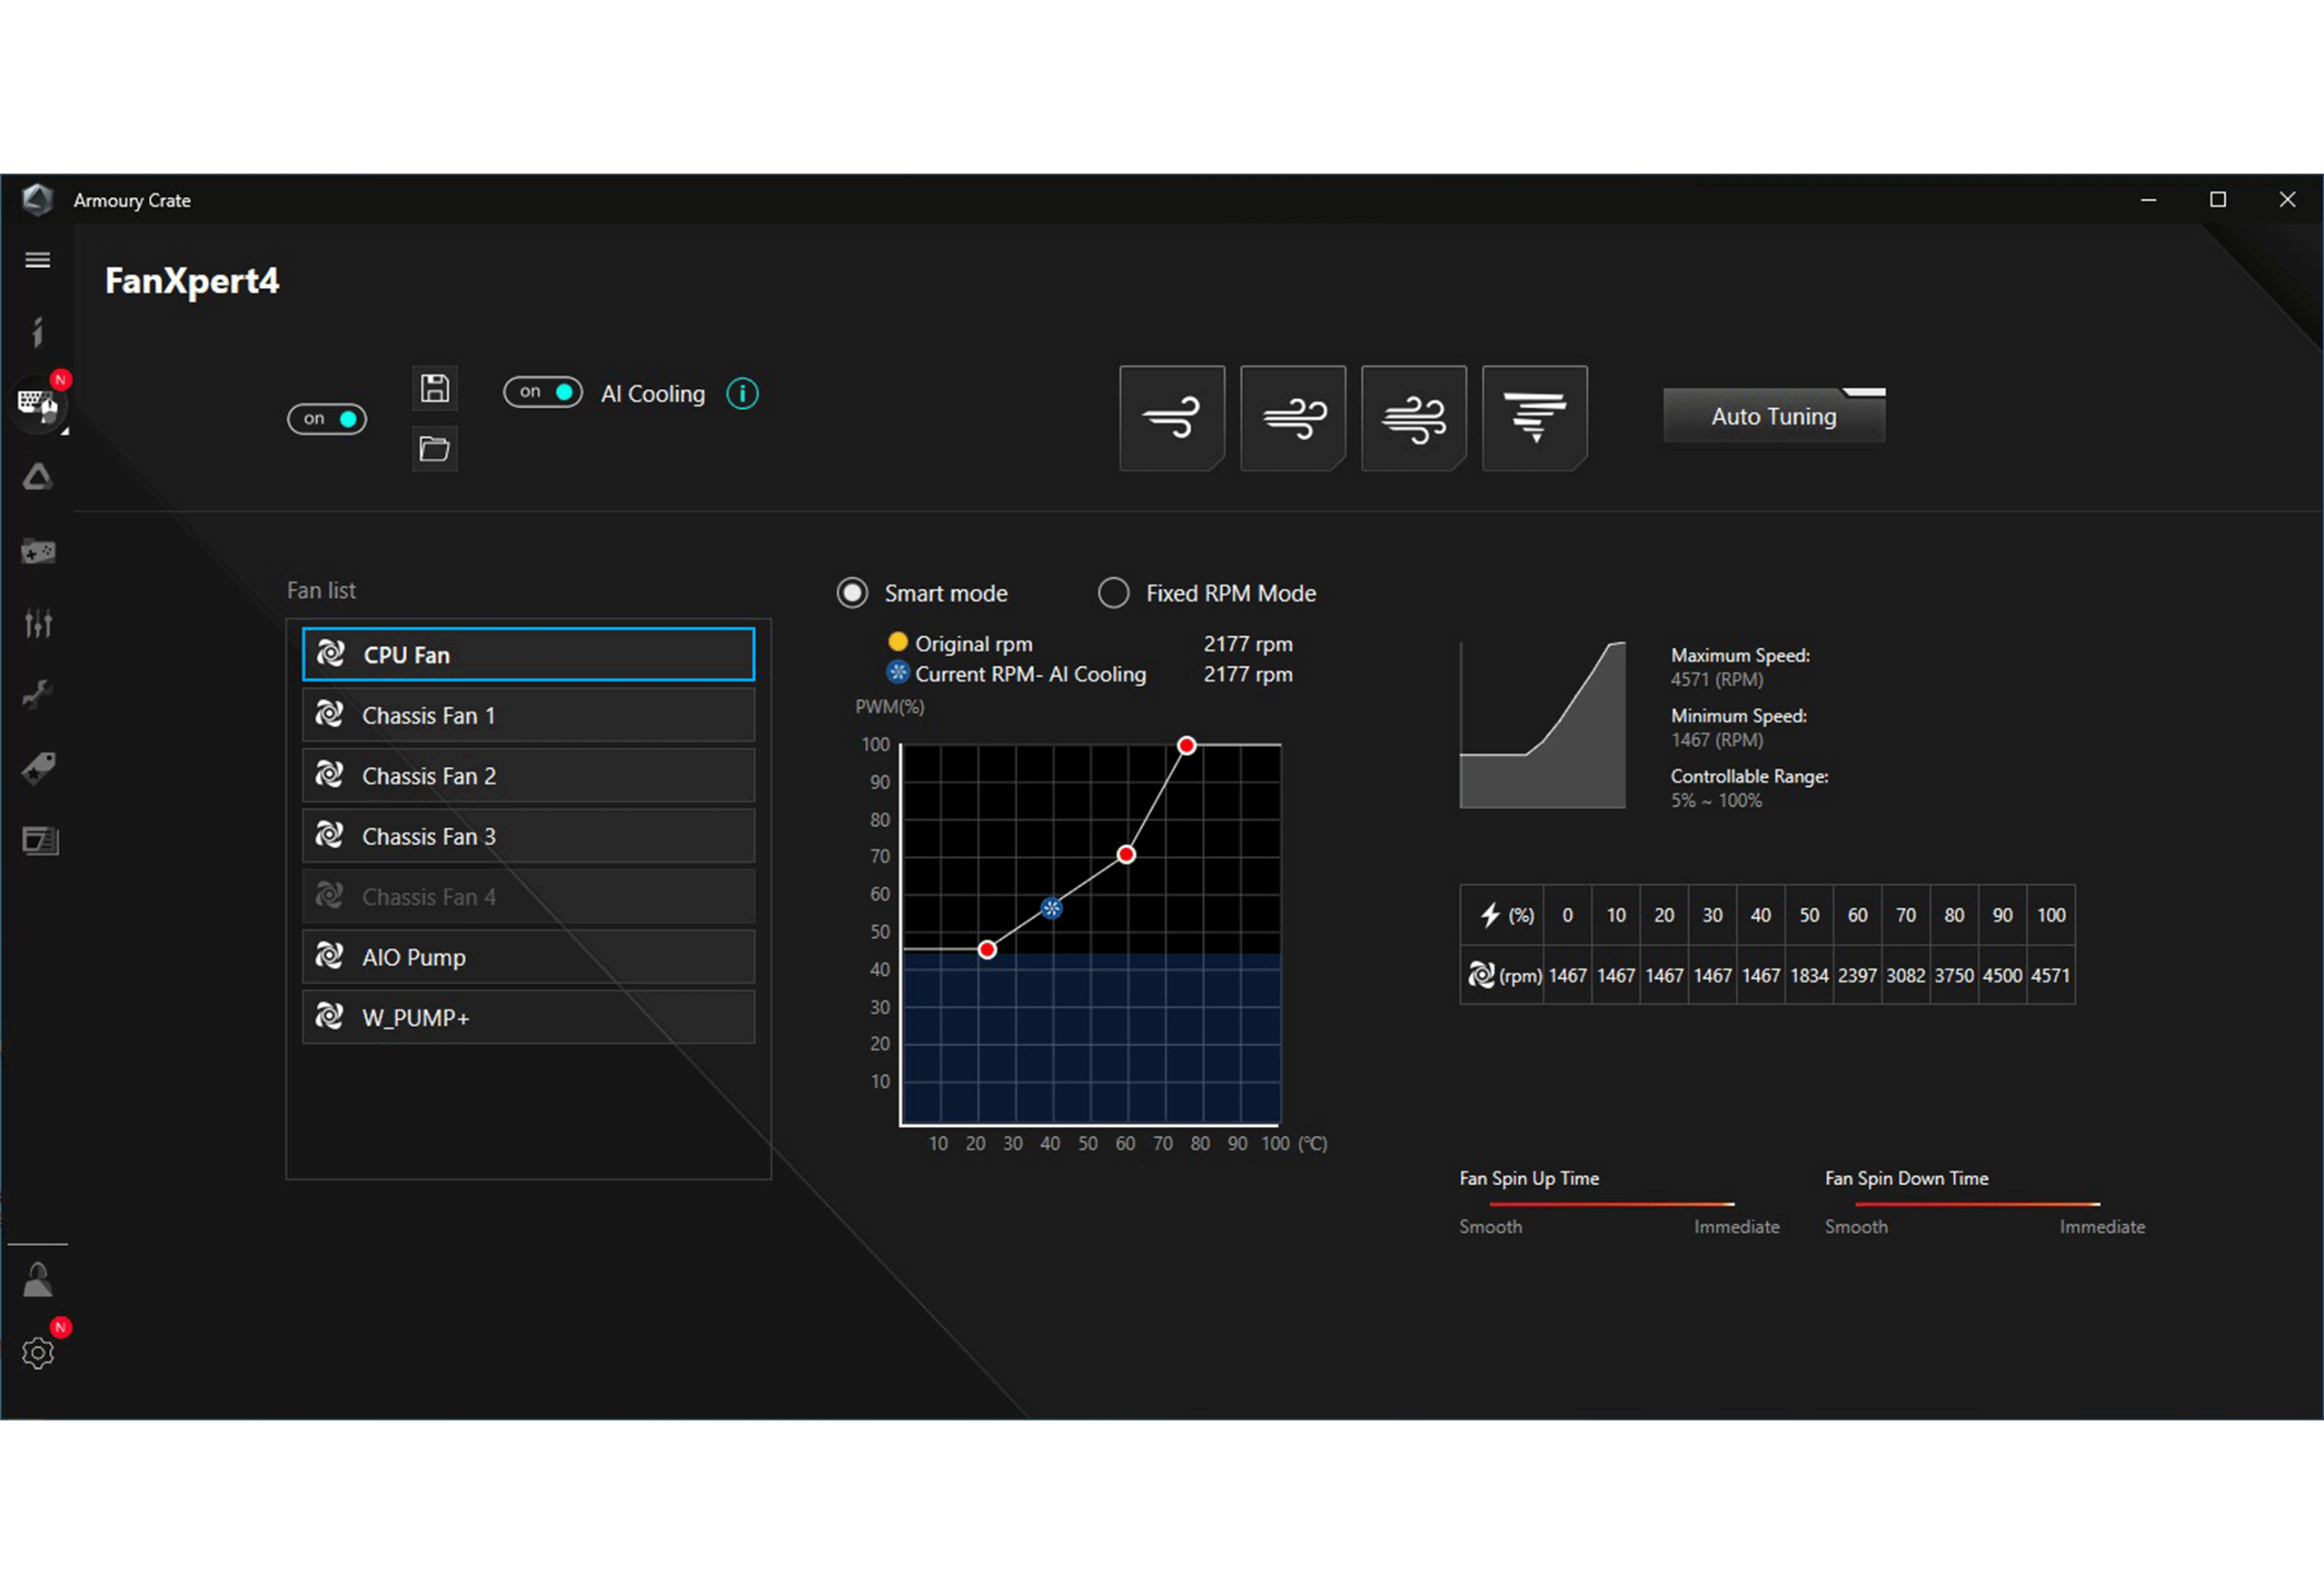Click the 4571 rpm cell in table
The height and width of the screenshot is (1594, 2324).
pos(2051,975)
